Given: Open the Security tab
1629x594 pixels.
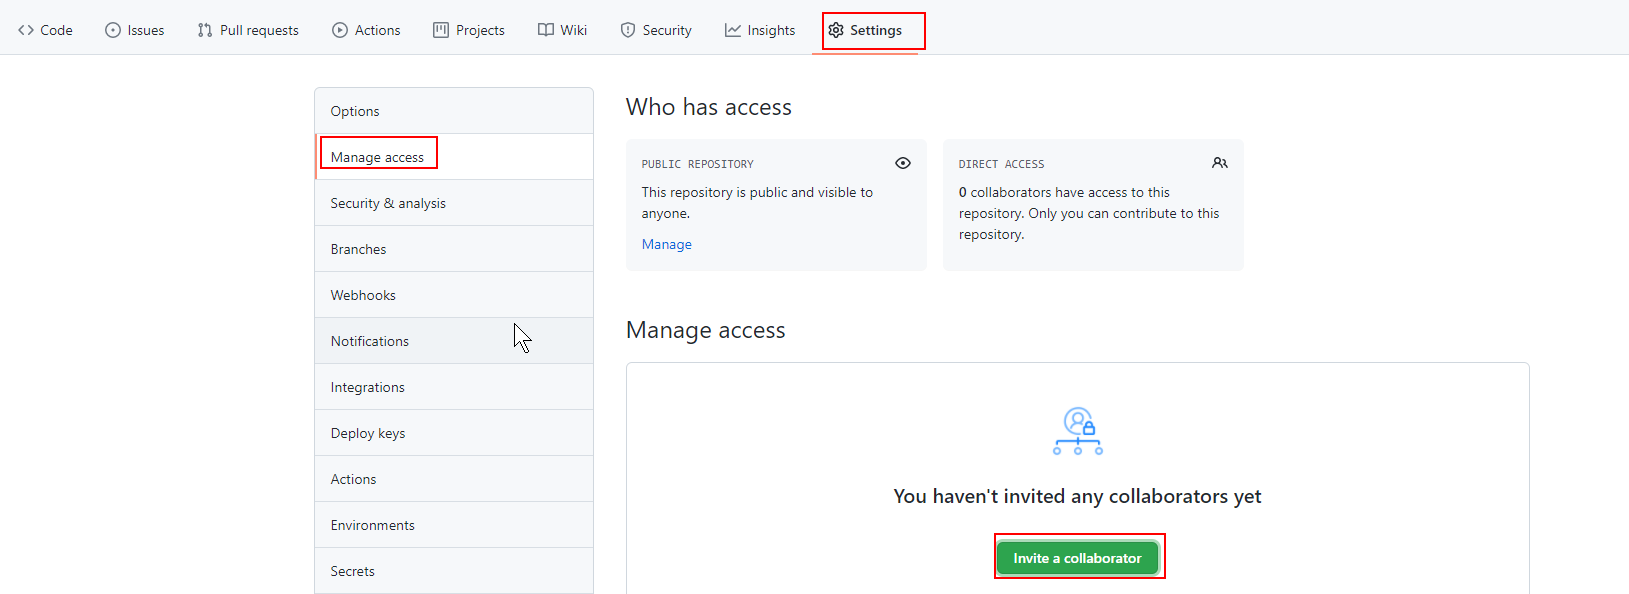Looking at the screenshot, I should [x=656, y=30].
